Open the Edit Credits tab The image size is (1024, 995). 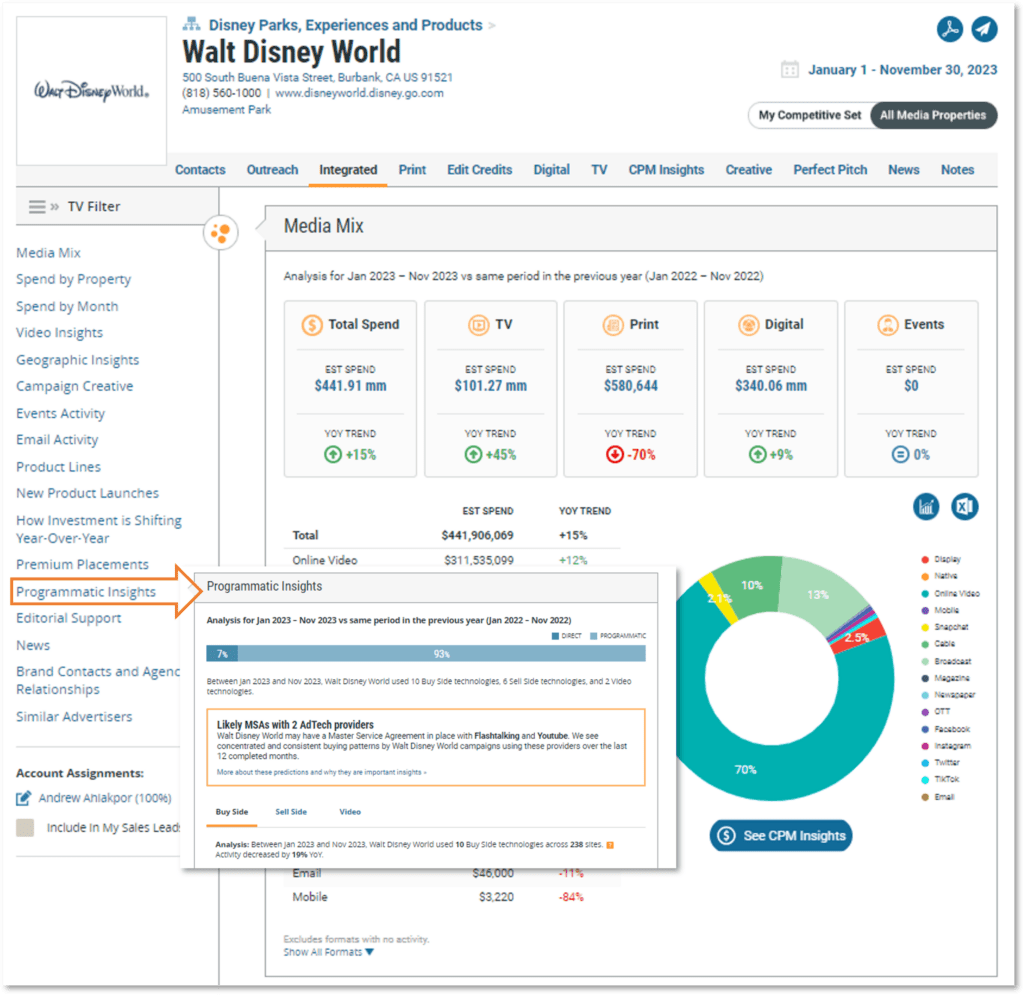point(479,170)
